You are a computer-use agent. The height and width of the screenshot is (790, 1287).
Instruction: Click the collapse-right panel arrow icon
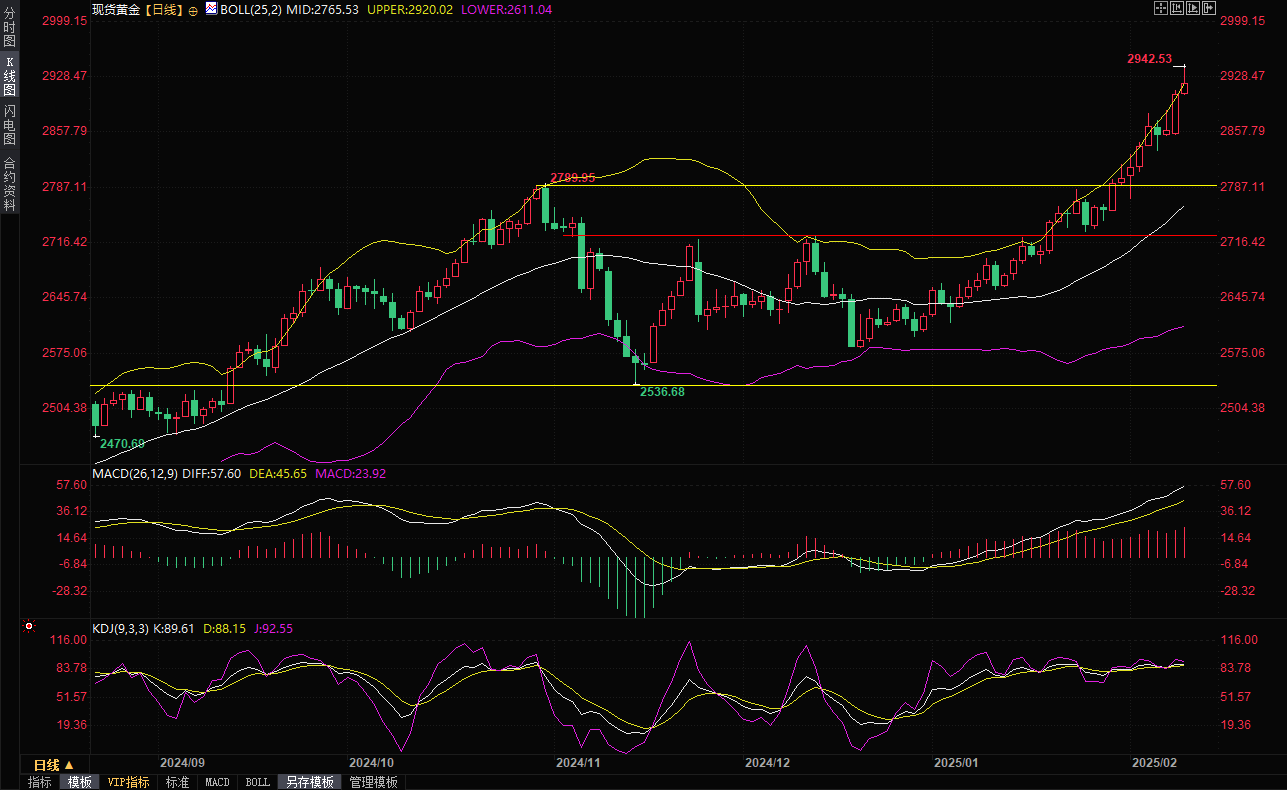click(1209, 8)
